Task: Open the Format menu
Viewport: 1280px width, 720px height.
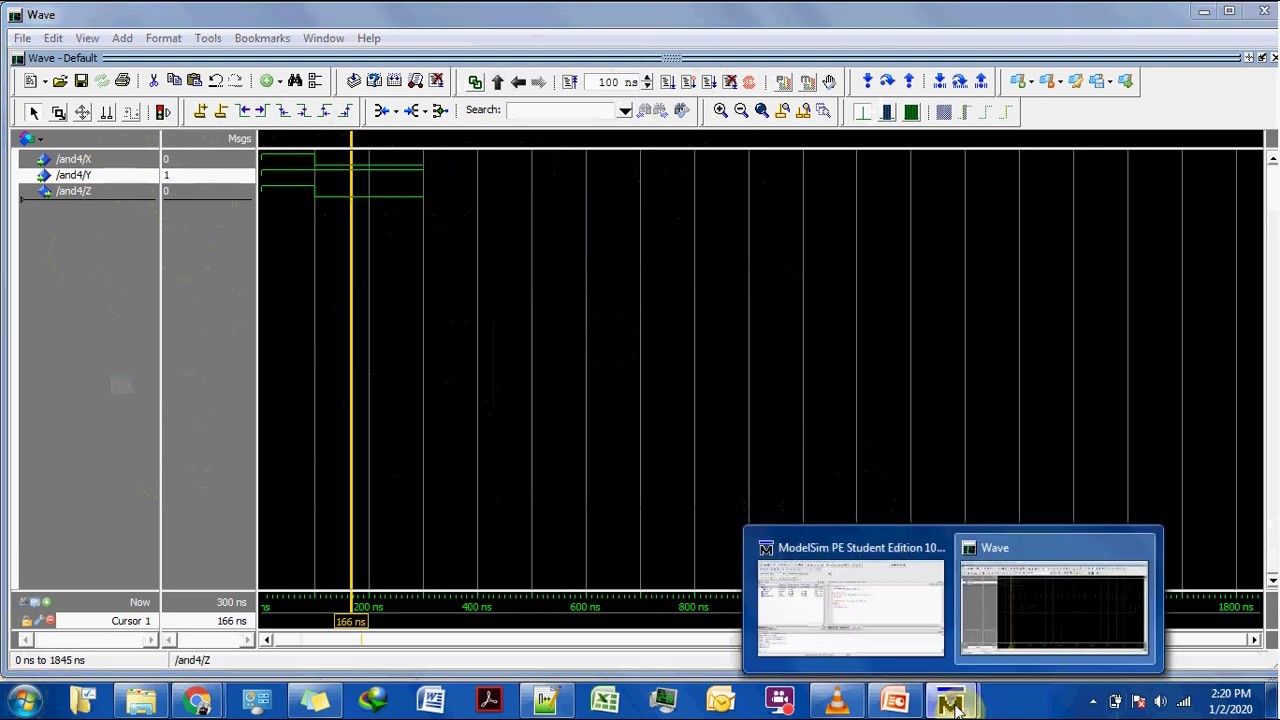Action: pos(163,38)
